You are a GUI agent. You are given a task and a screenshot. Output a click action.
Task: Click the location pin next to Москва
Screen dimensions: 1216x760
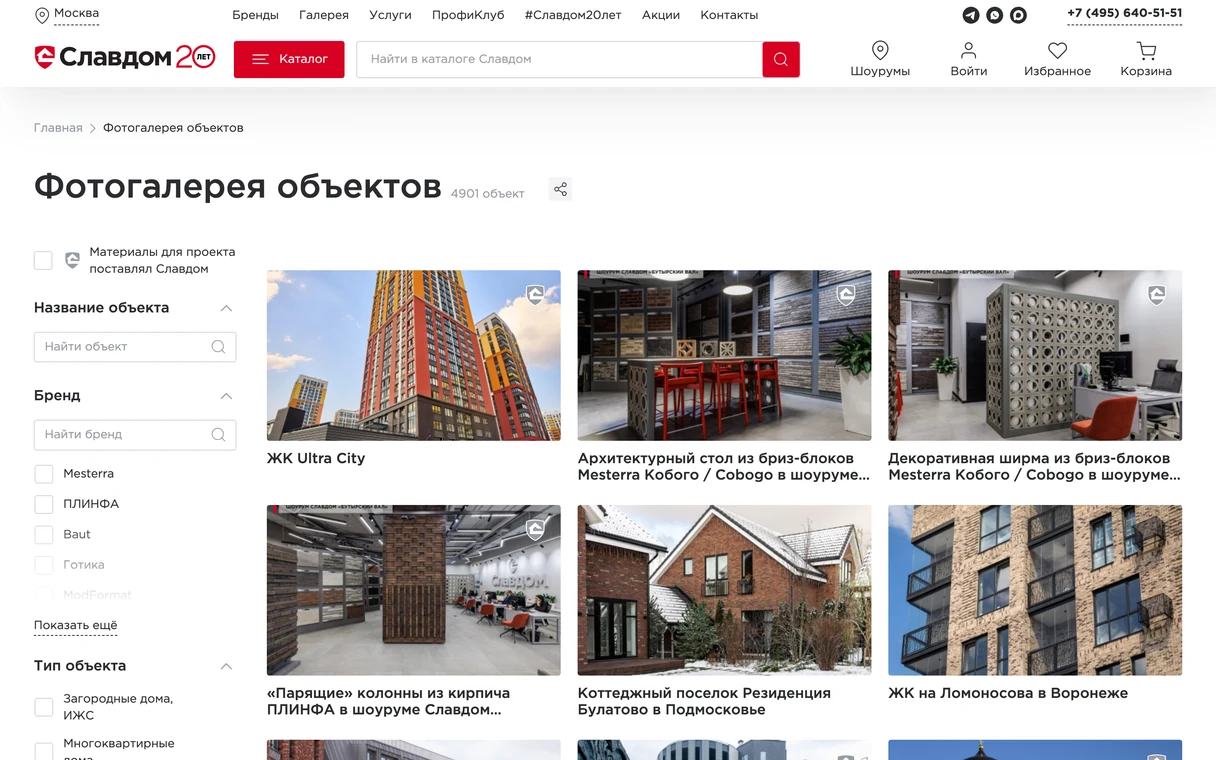coord(42,15)
